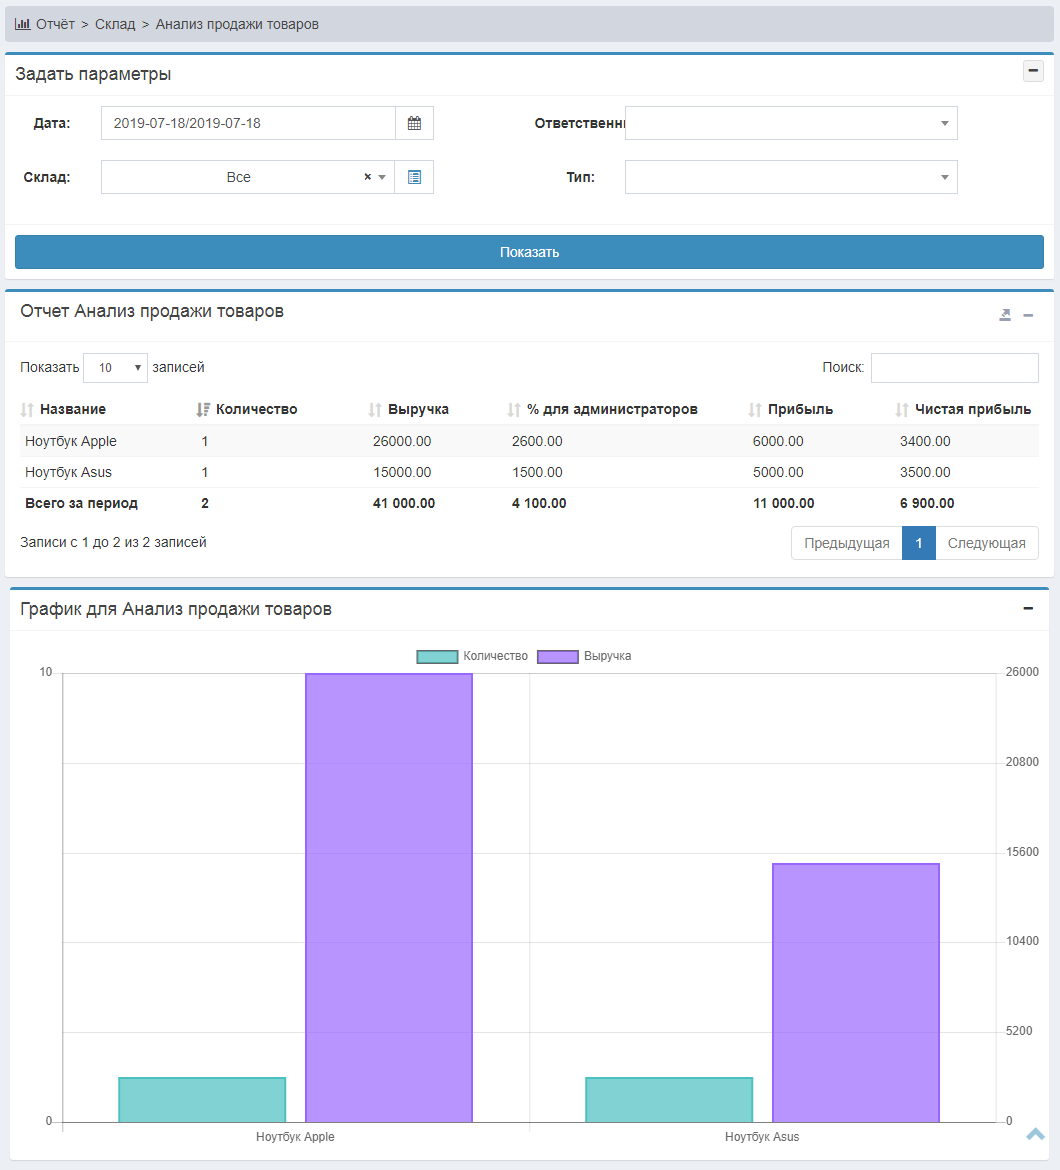Go to Склад in breadcrumb

[115, 24]
